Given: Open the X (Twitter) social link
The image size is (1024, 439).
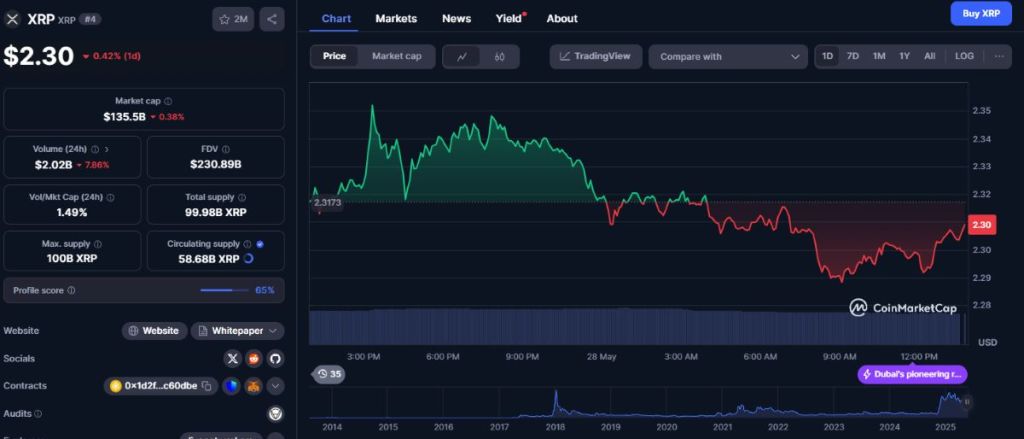Looking at the screenshot, I should click(232, 358).
